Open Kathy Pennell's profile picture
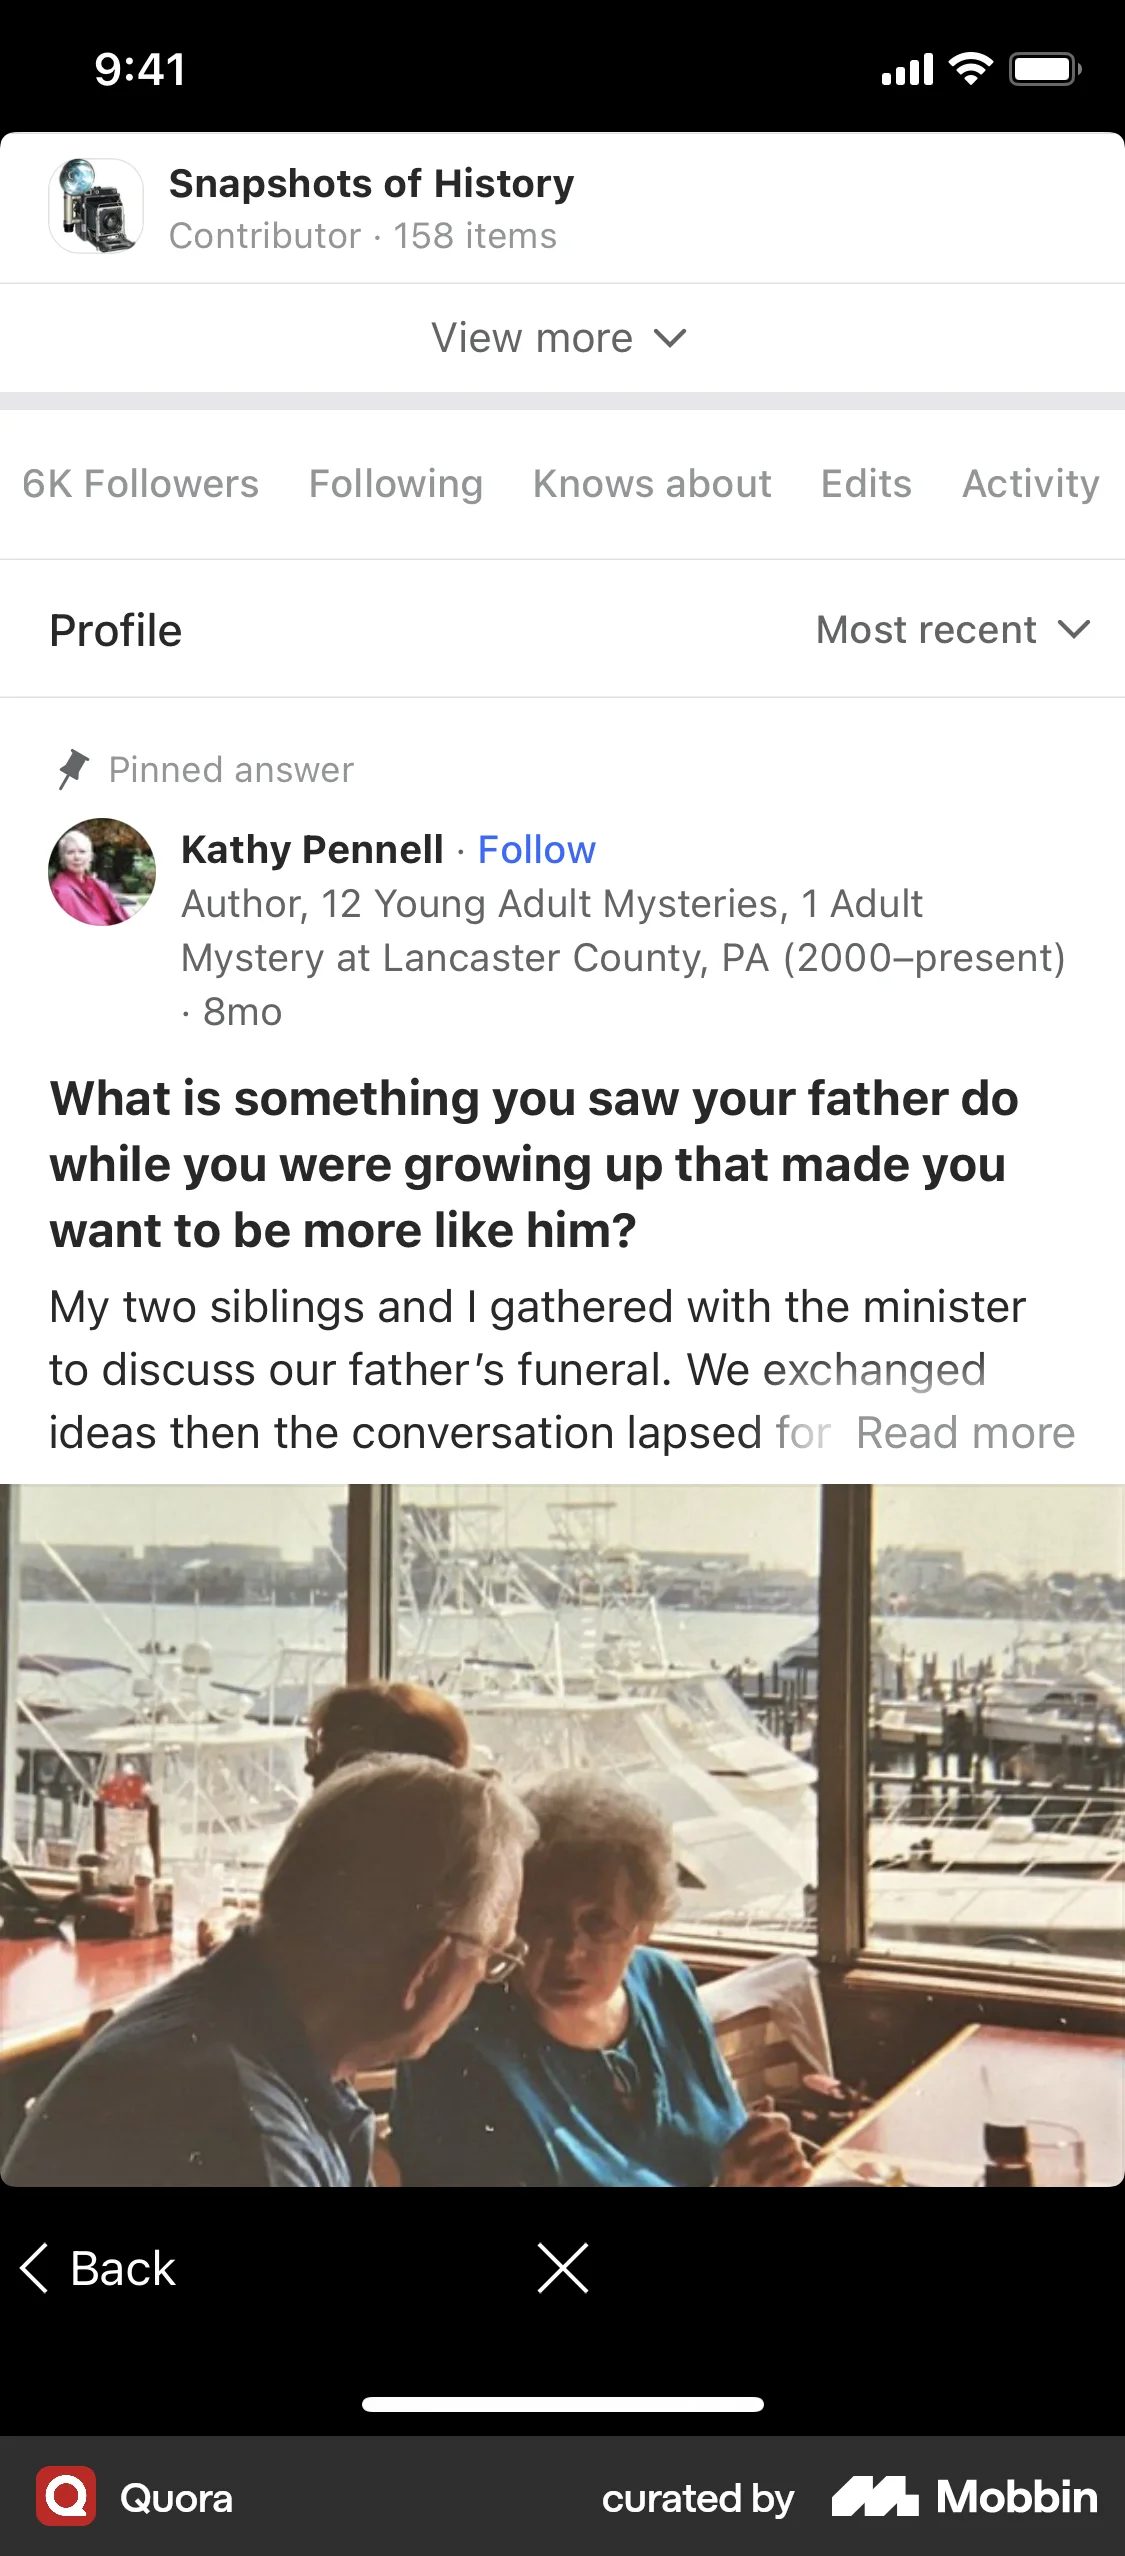Viewport: 1125px width, 2556px height. [x=102, y=872]
